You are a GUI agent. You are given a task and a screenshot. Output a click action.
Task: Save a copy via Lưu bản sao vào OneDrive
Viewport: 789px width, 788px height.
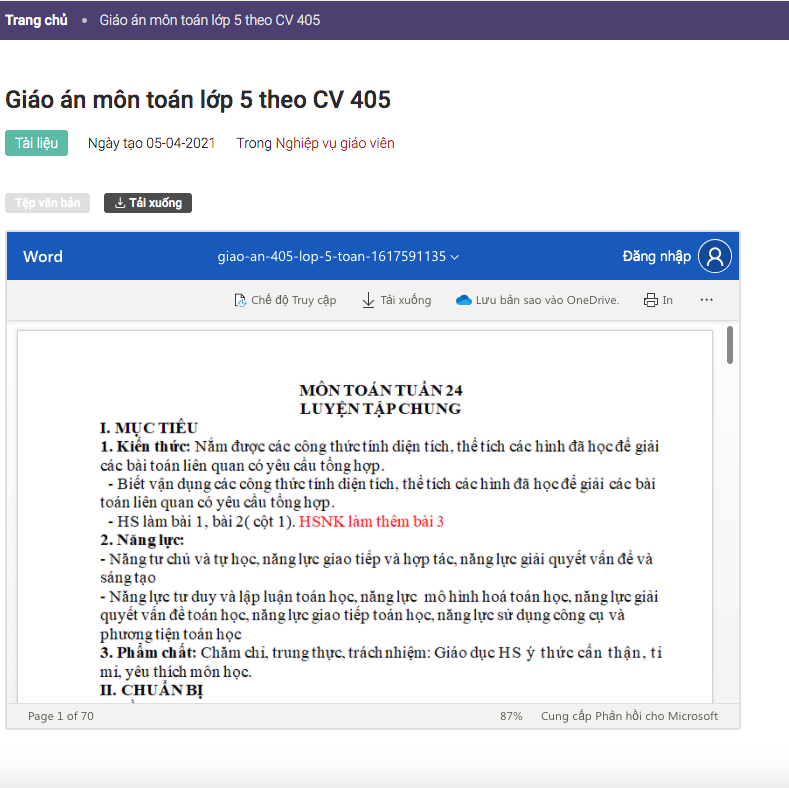(x=538, y=300)
